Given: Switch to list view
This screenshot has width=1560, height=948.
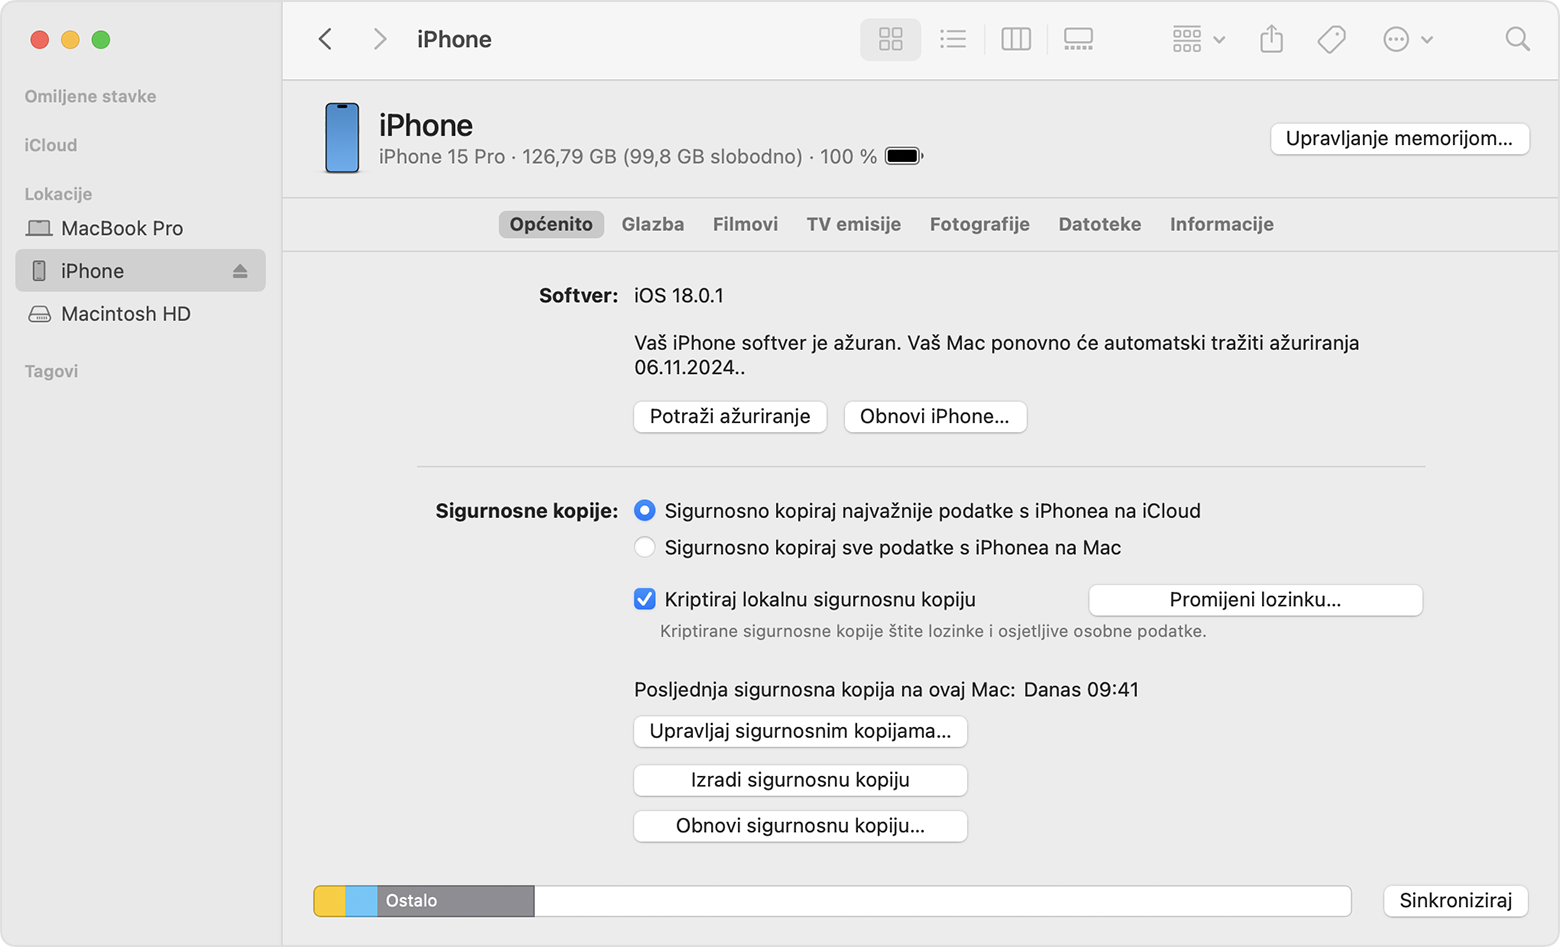Looking at the screenshot, I should pos(953,39).
